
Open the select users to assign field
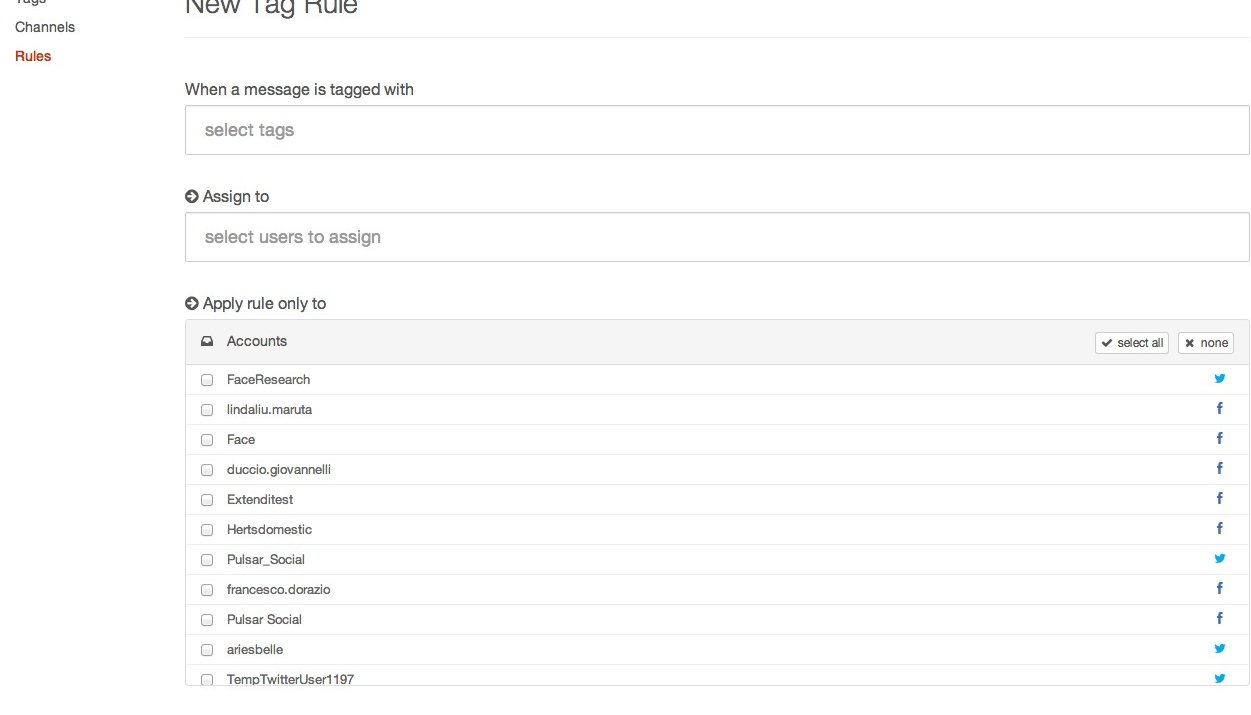[x=716, y=237]
